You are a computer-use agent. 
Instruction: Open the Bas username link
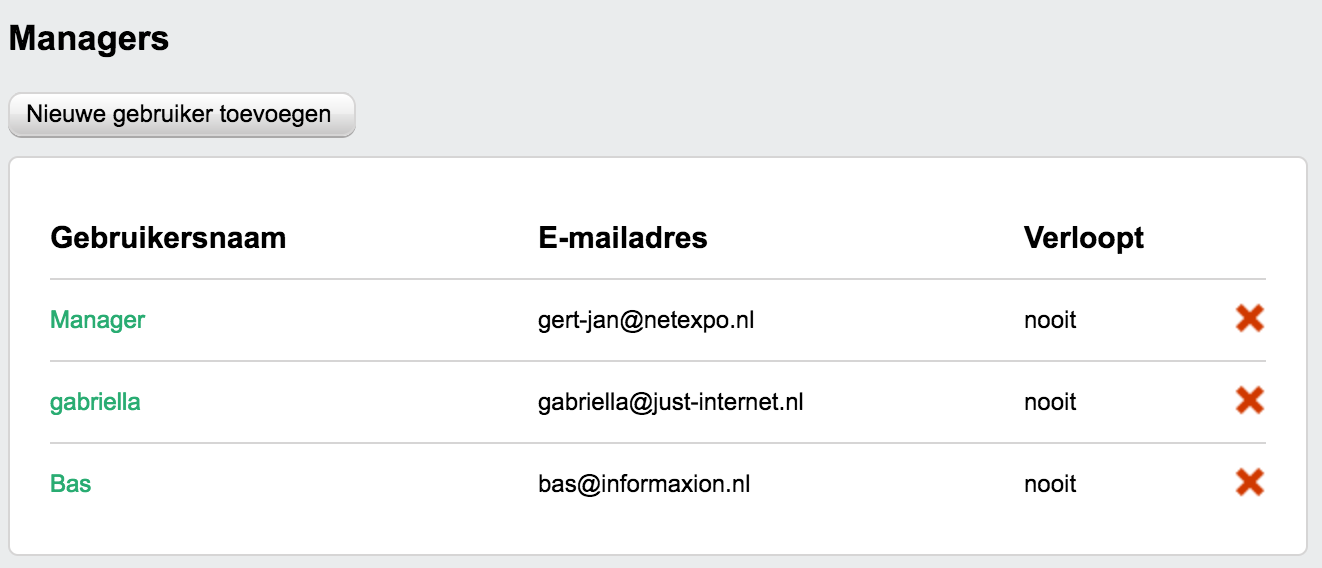pyautogui.click(x=70, y=484)
